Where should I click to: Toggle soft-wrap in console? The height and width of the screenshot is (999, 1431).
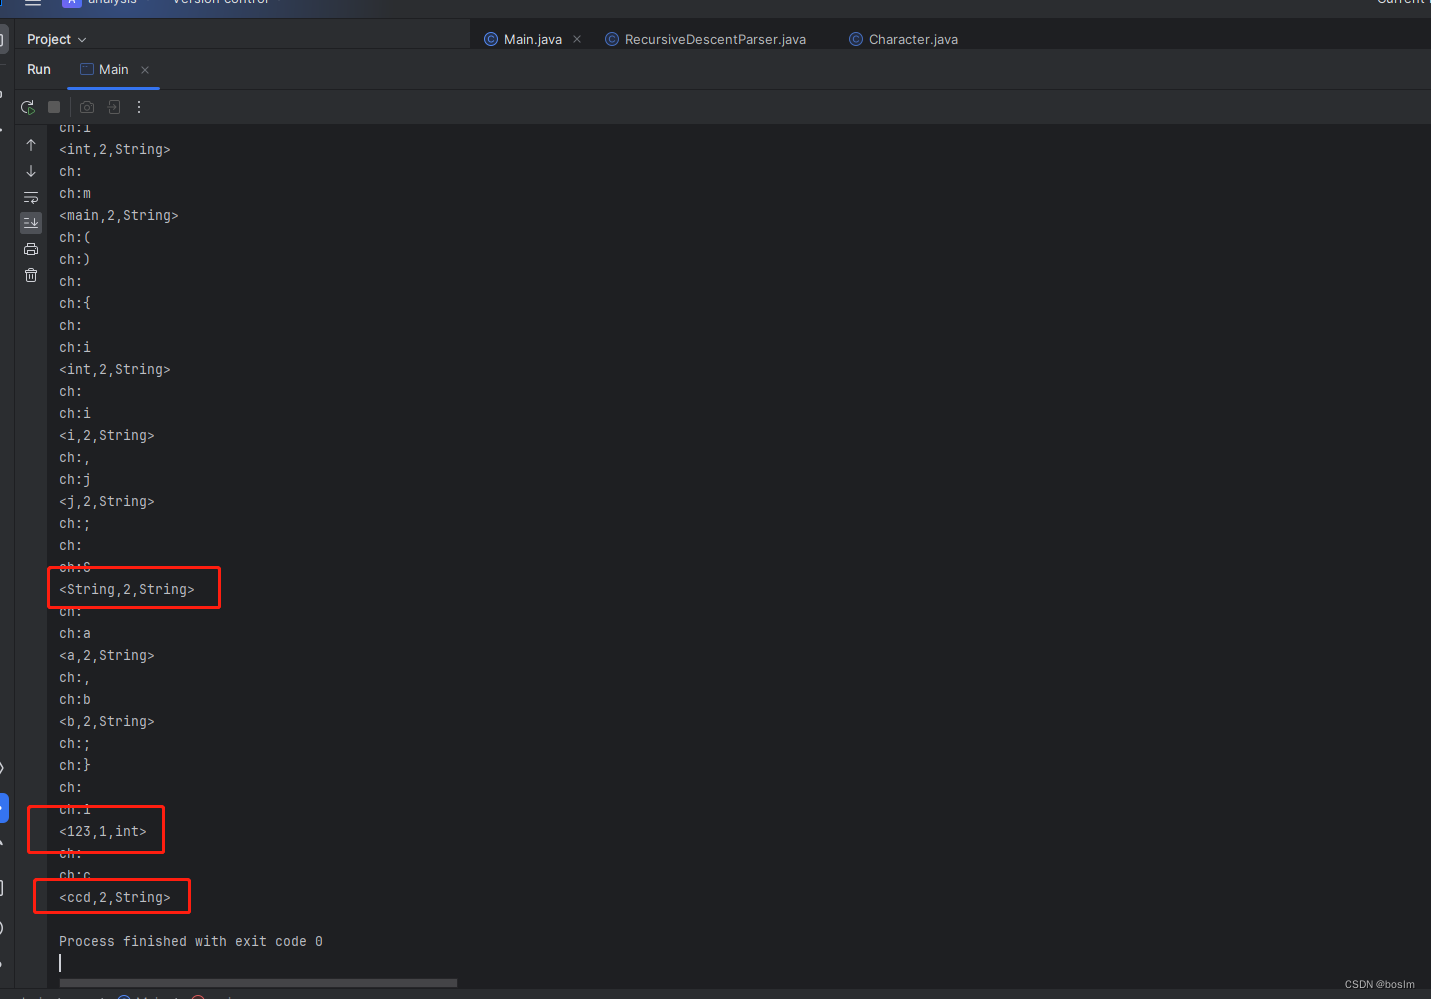point(31,197)
